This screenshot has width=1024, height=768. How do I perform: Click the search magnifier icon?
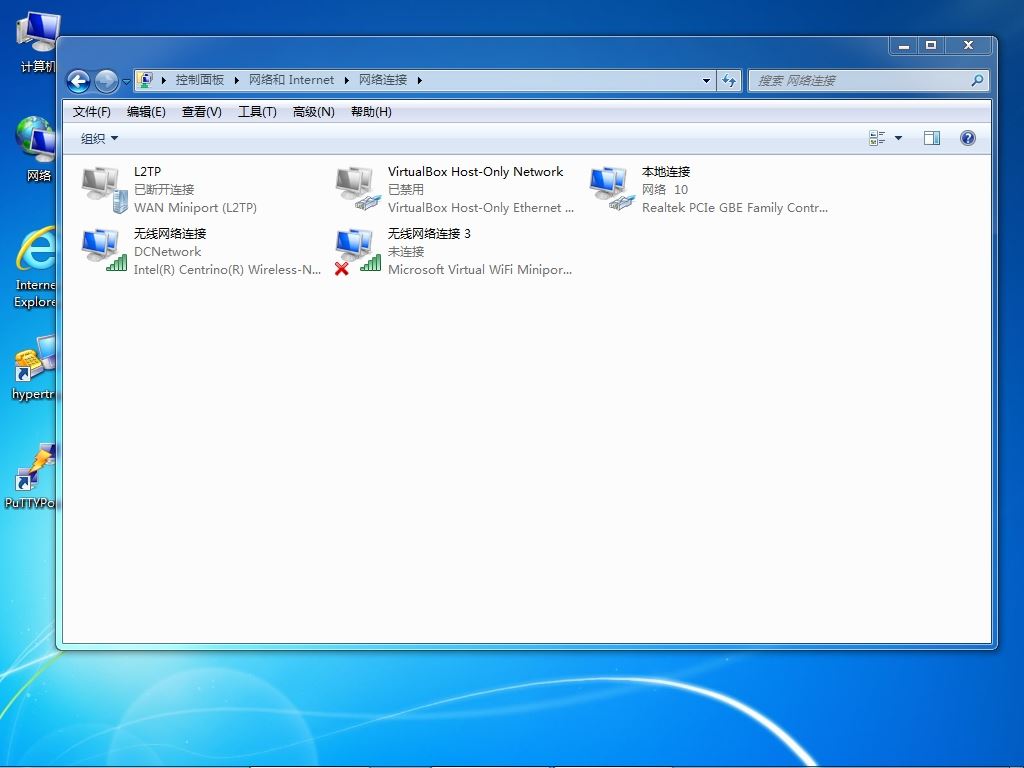(978, 80)
